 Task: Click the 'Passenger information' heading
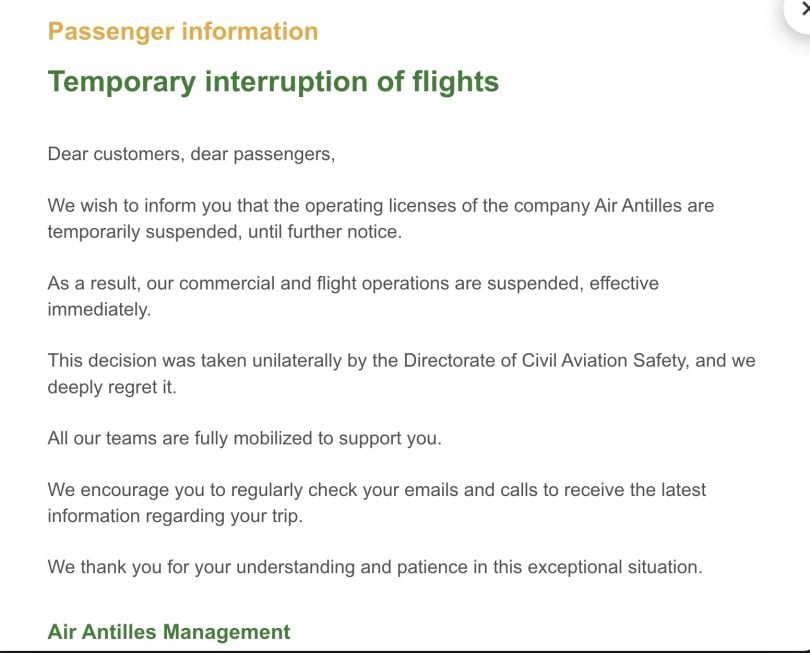pos(183,32)
